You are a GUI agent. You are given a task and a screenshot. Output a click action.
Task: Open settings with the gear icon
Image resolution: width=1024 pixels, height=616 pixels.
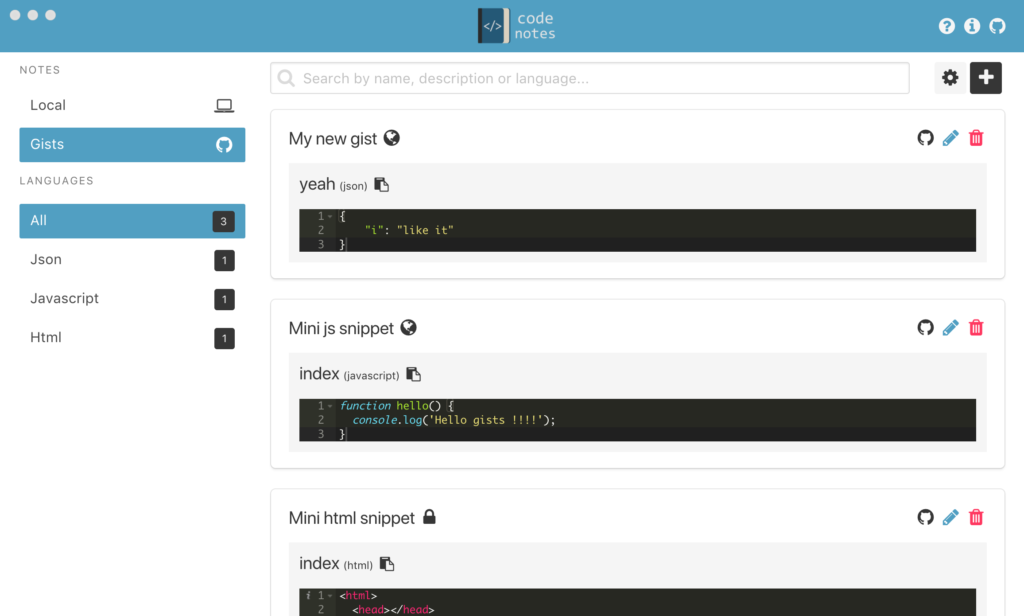pyautogui.click(x=950, y=78)
